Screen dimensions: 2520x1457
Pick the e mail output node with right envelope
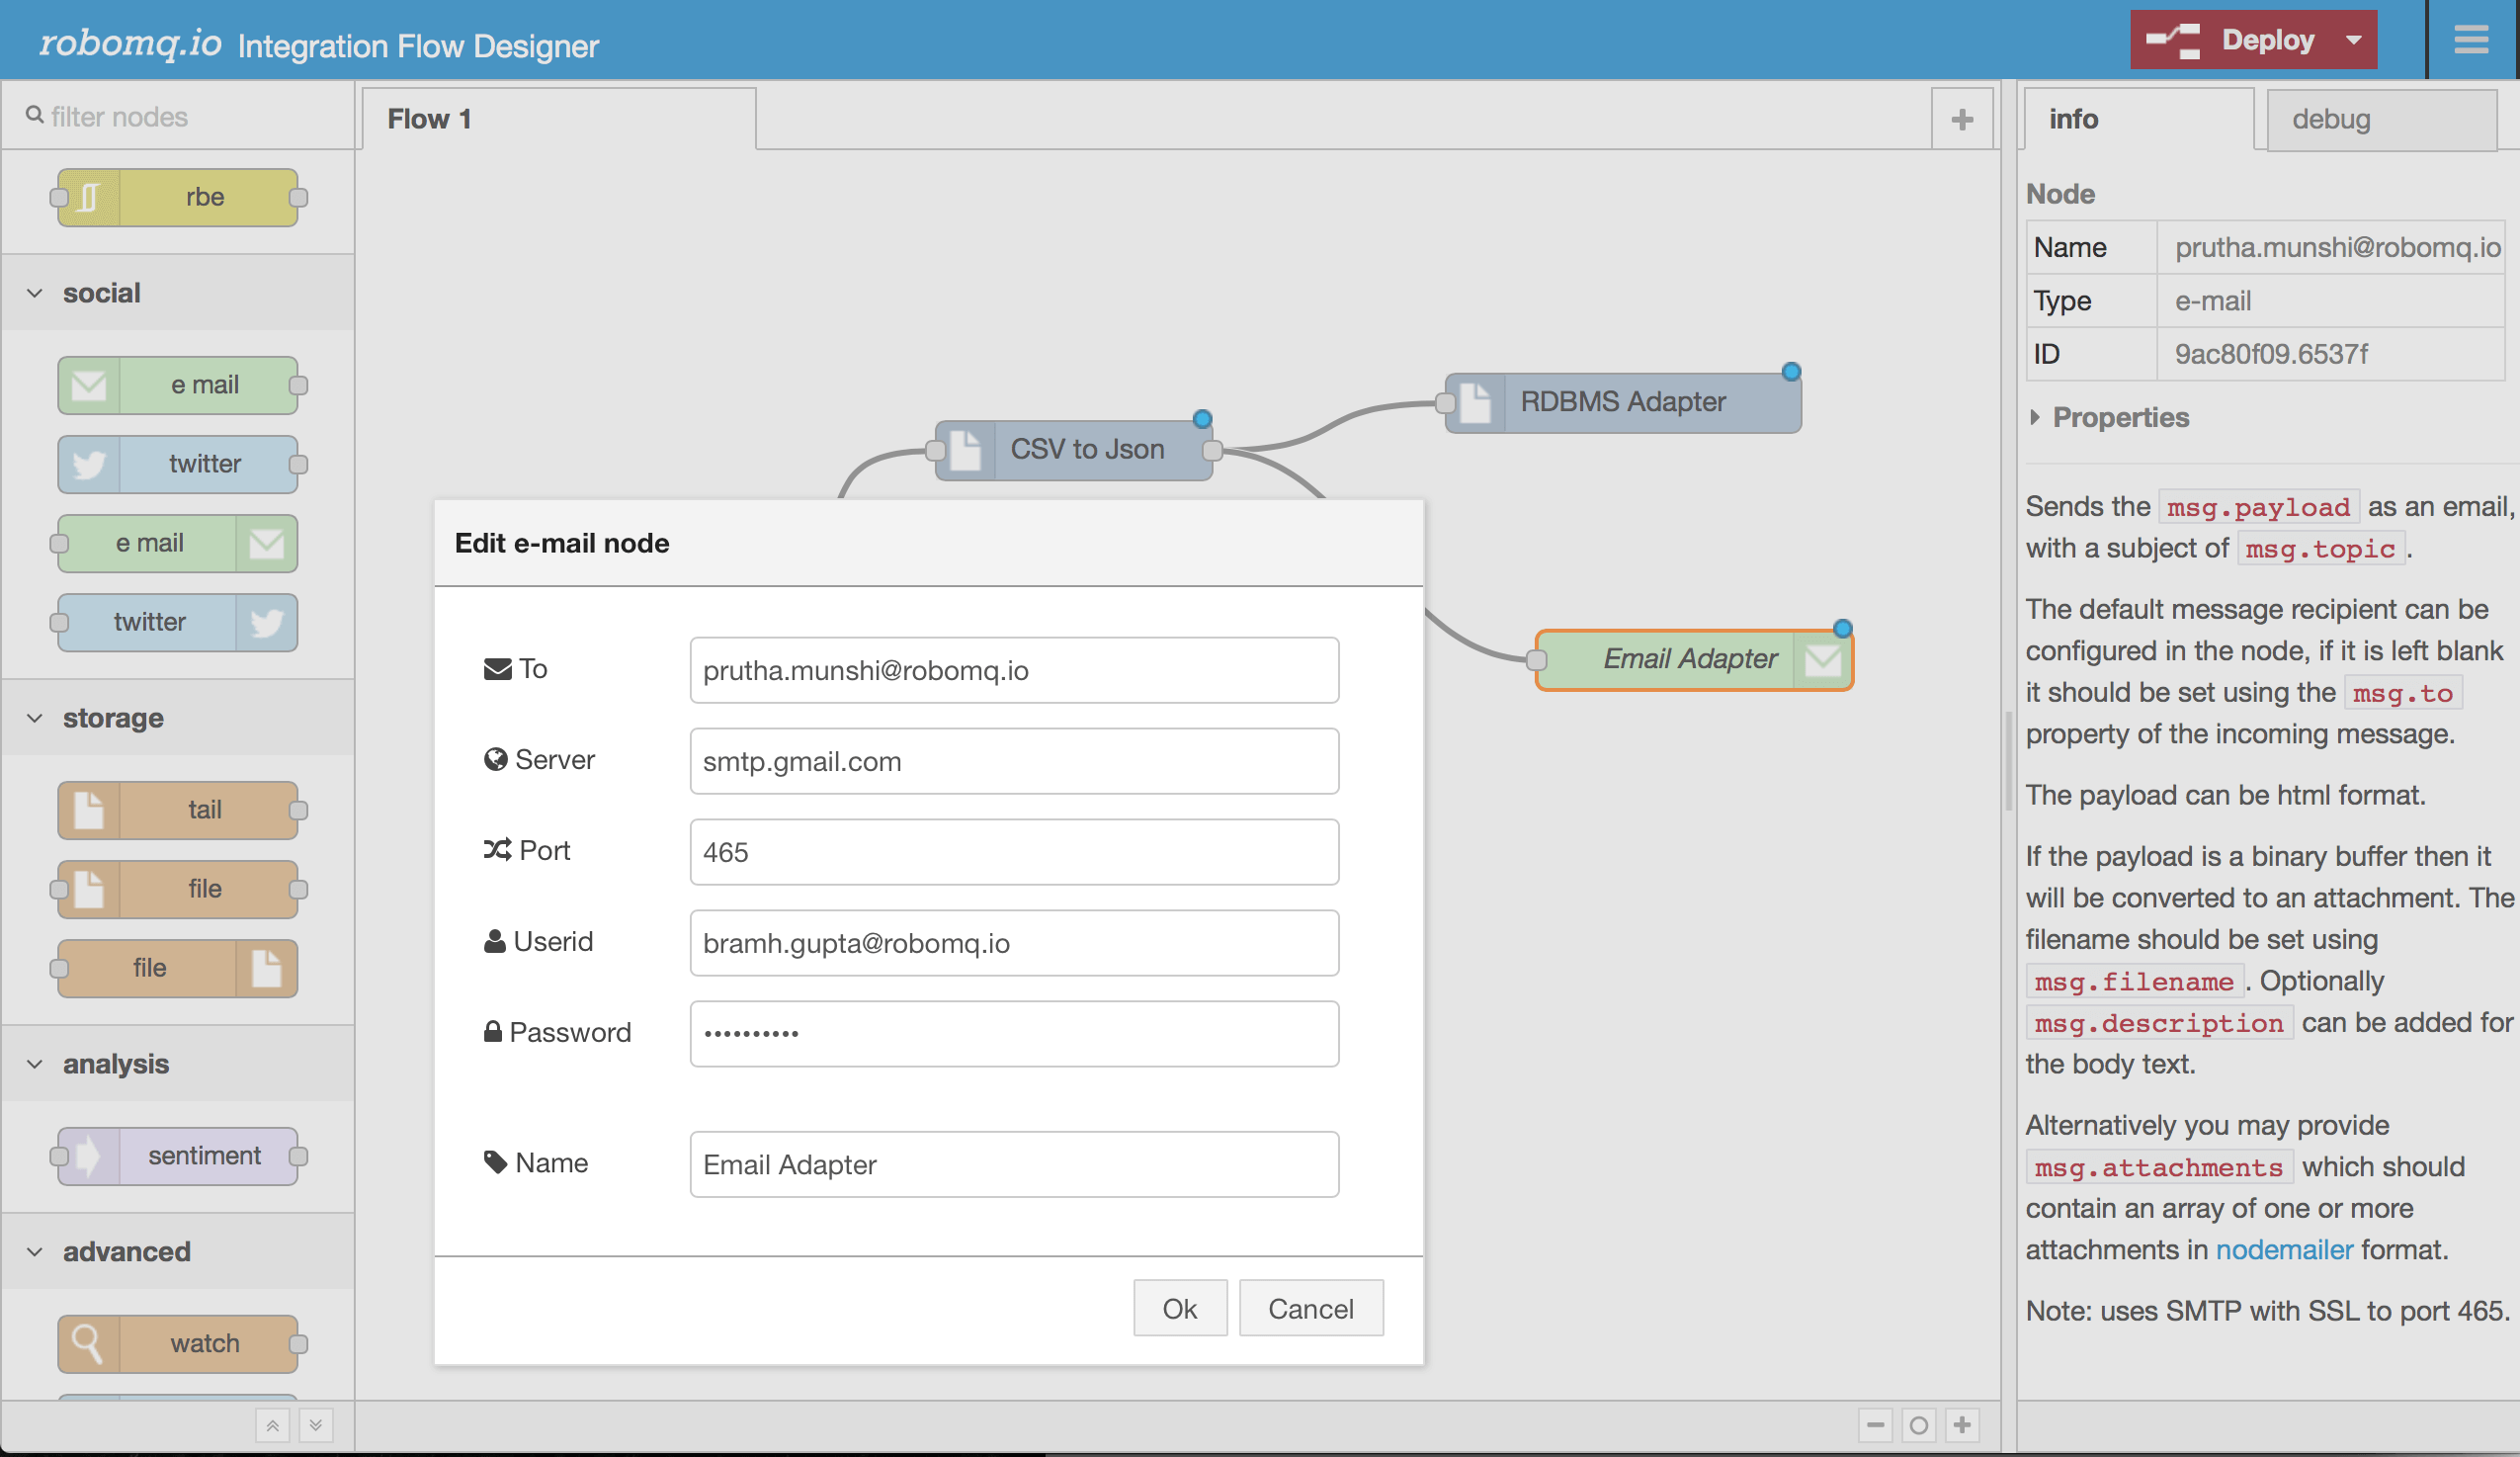click(x=178, y=543)
